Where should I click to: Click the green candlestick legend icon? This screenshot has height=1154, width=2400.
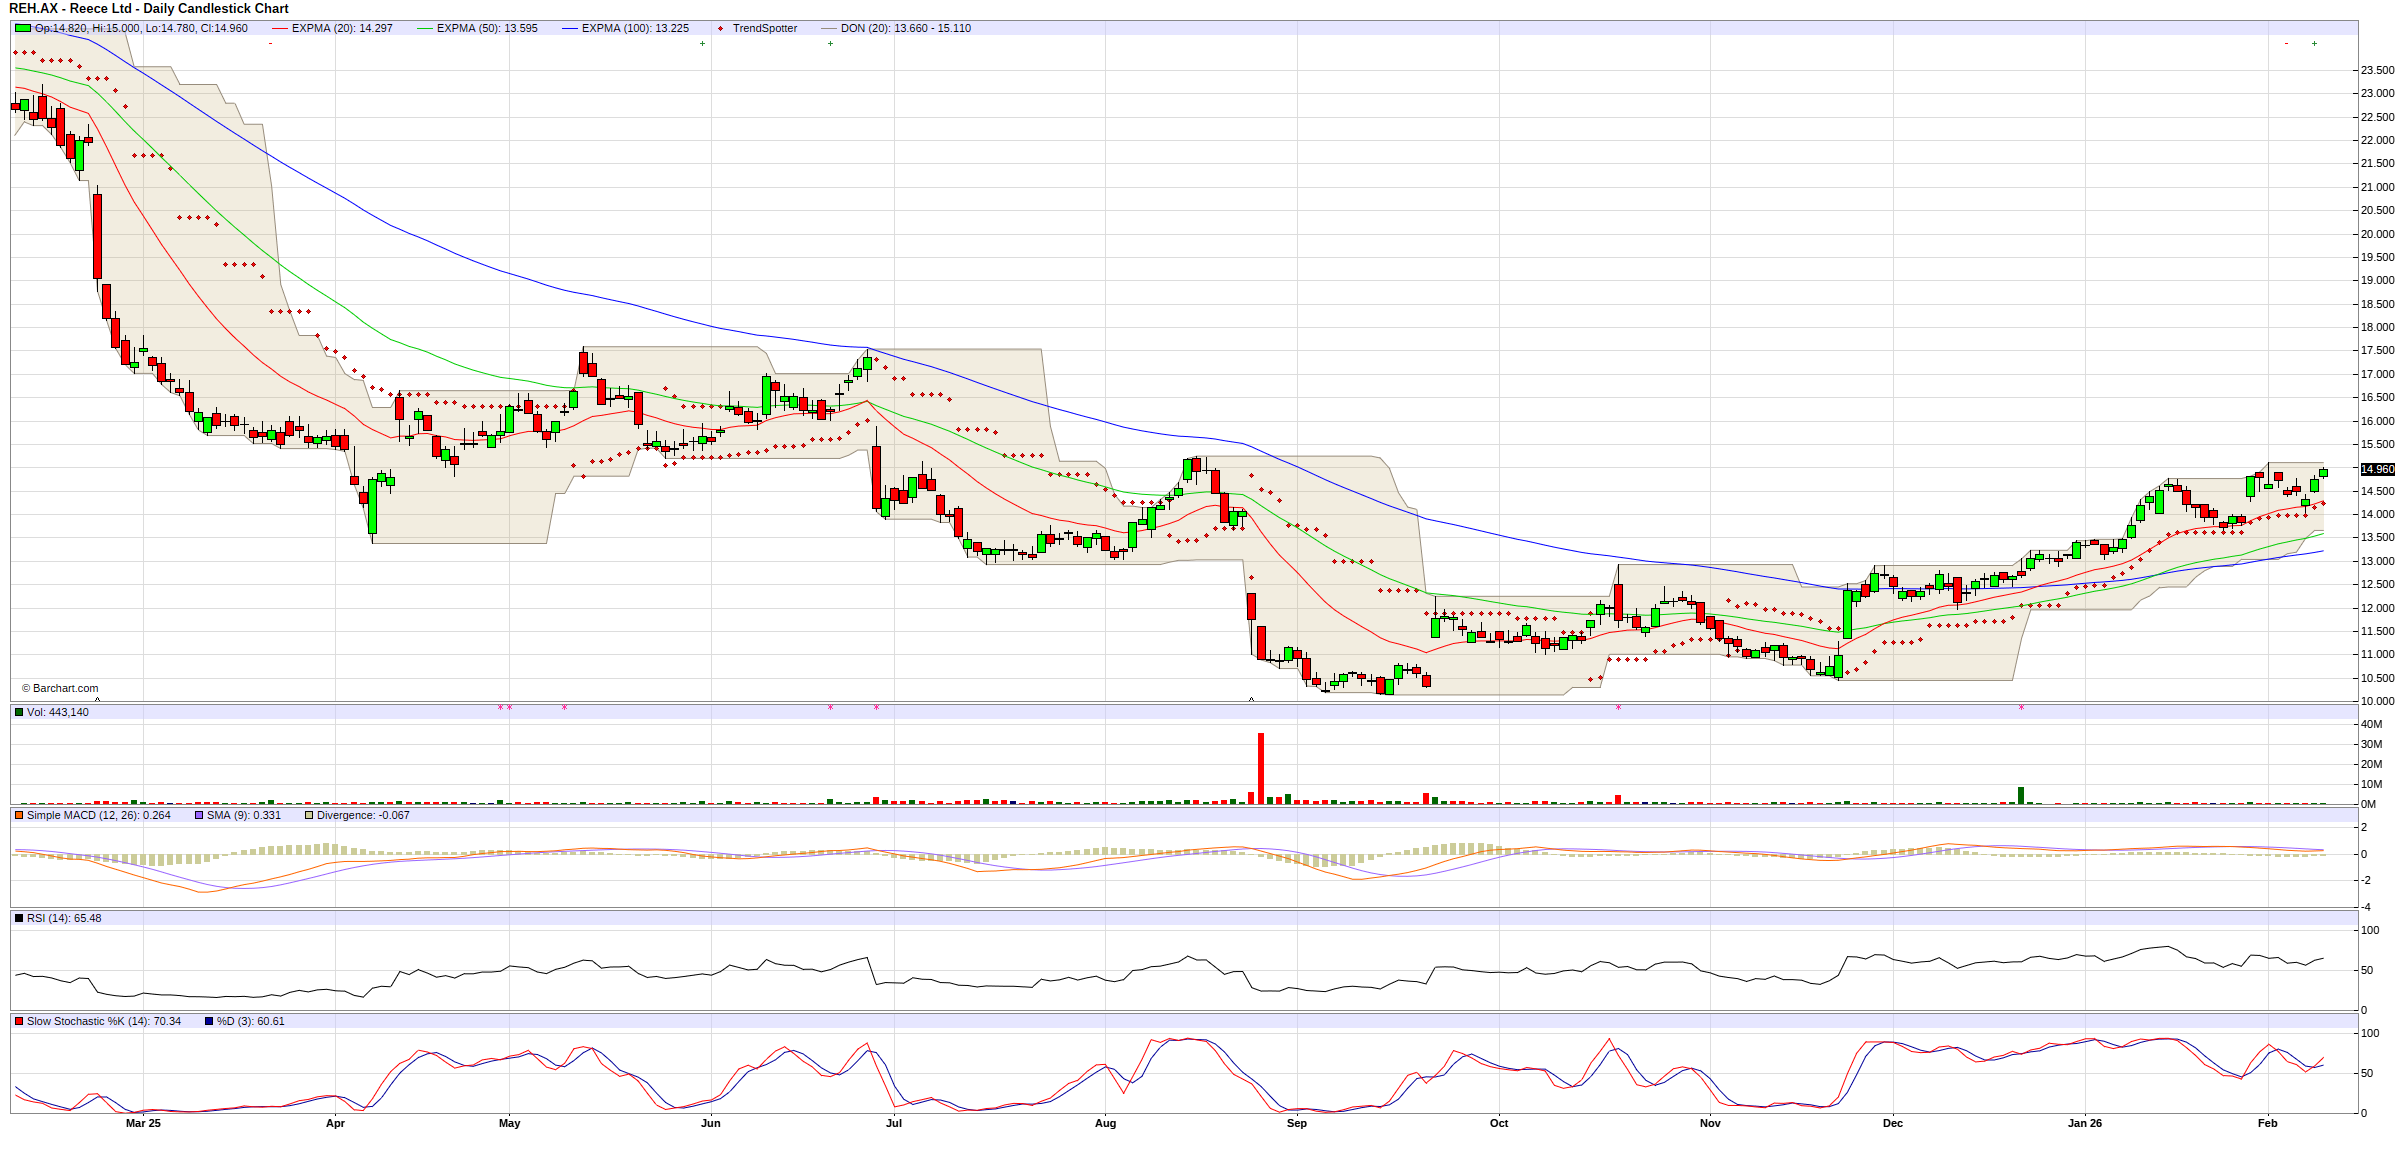point(22,28)
